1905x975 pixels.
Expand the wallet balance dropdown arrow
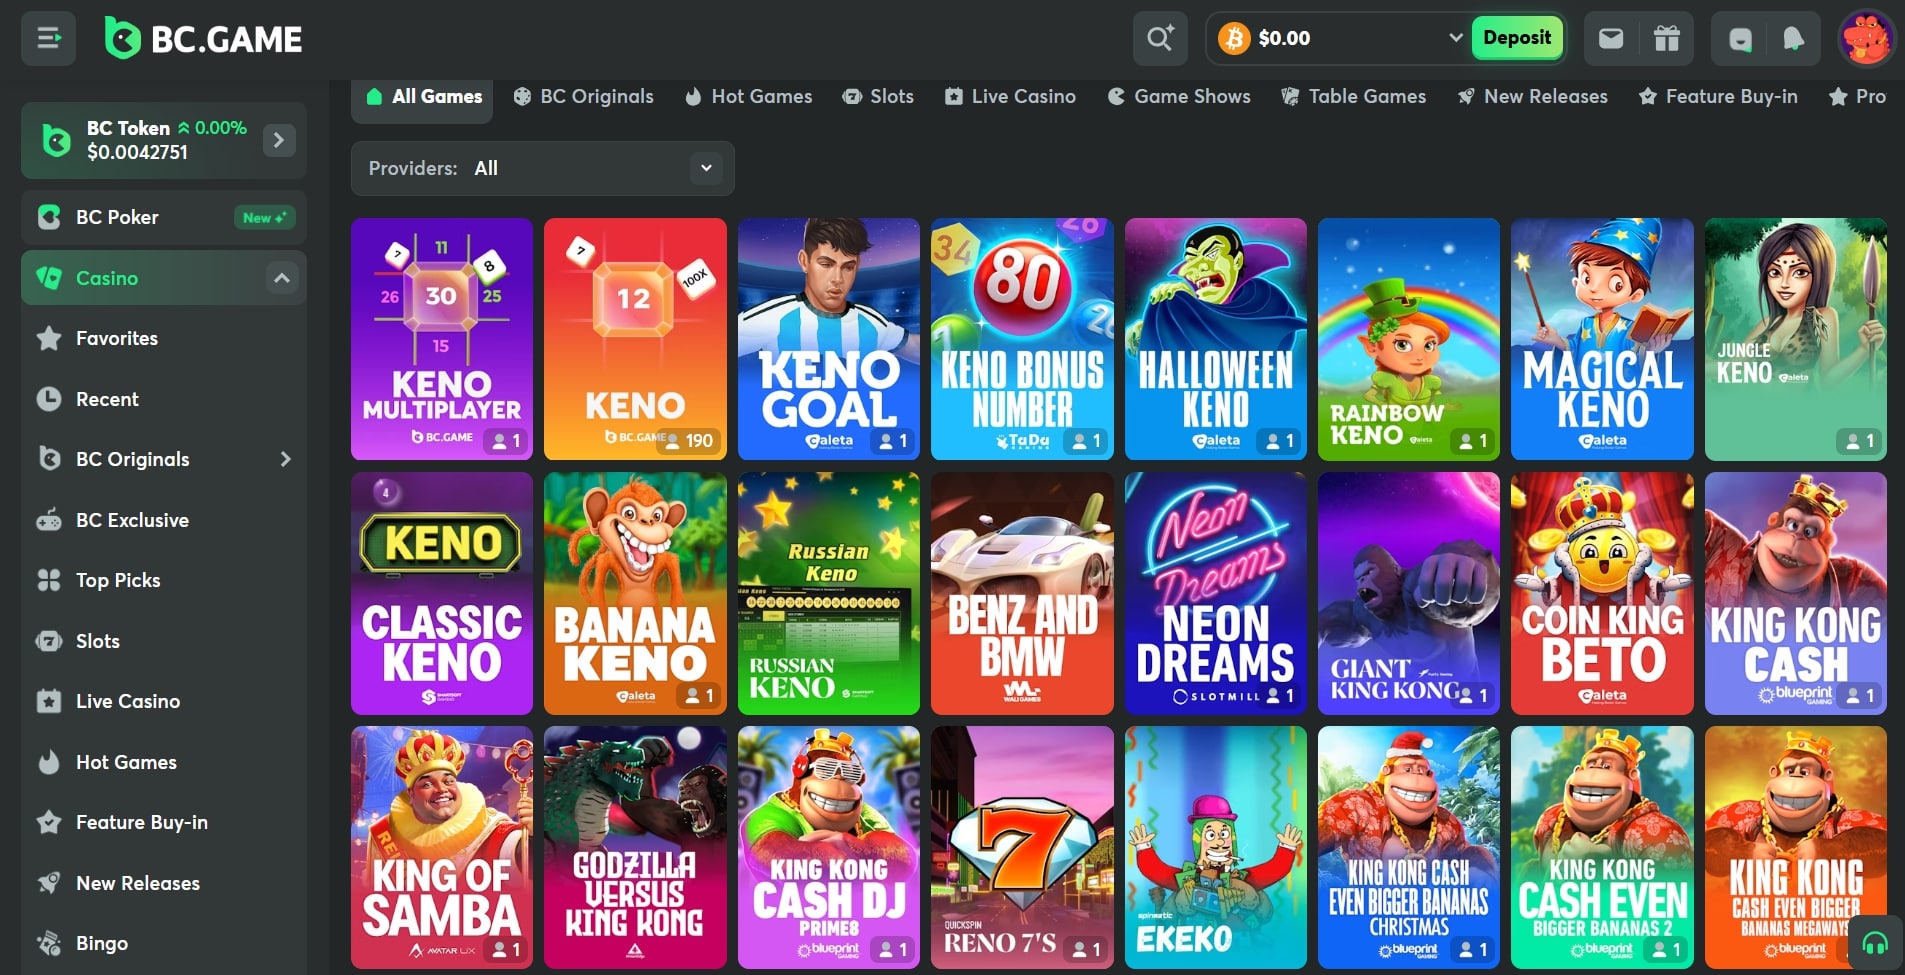click(1456, 38)
